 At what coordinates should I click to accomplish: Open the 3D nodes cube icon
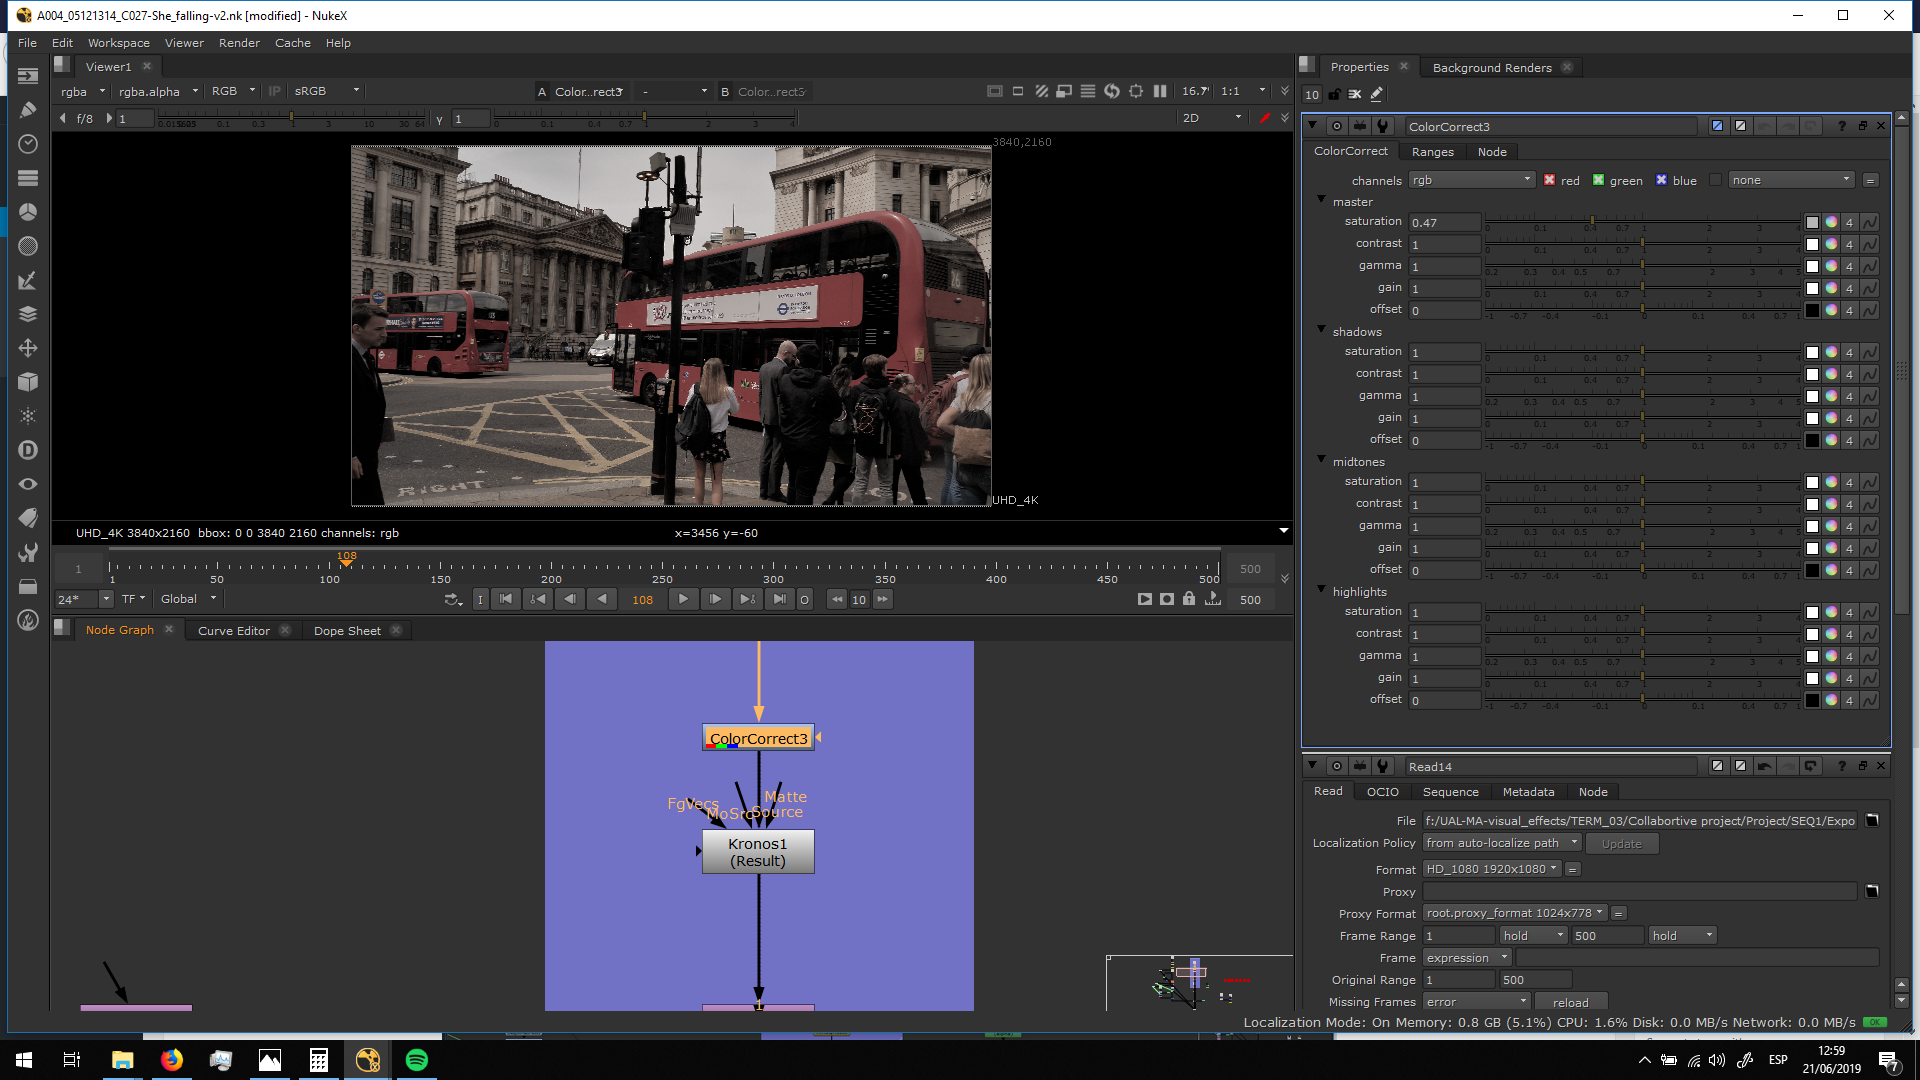coord(28,382)
